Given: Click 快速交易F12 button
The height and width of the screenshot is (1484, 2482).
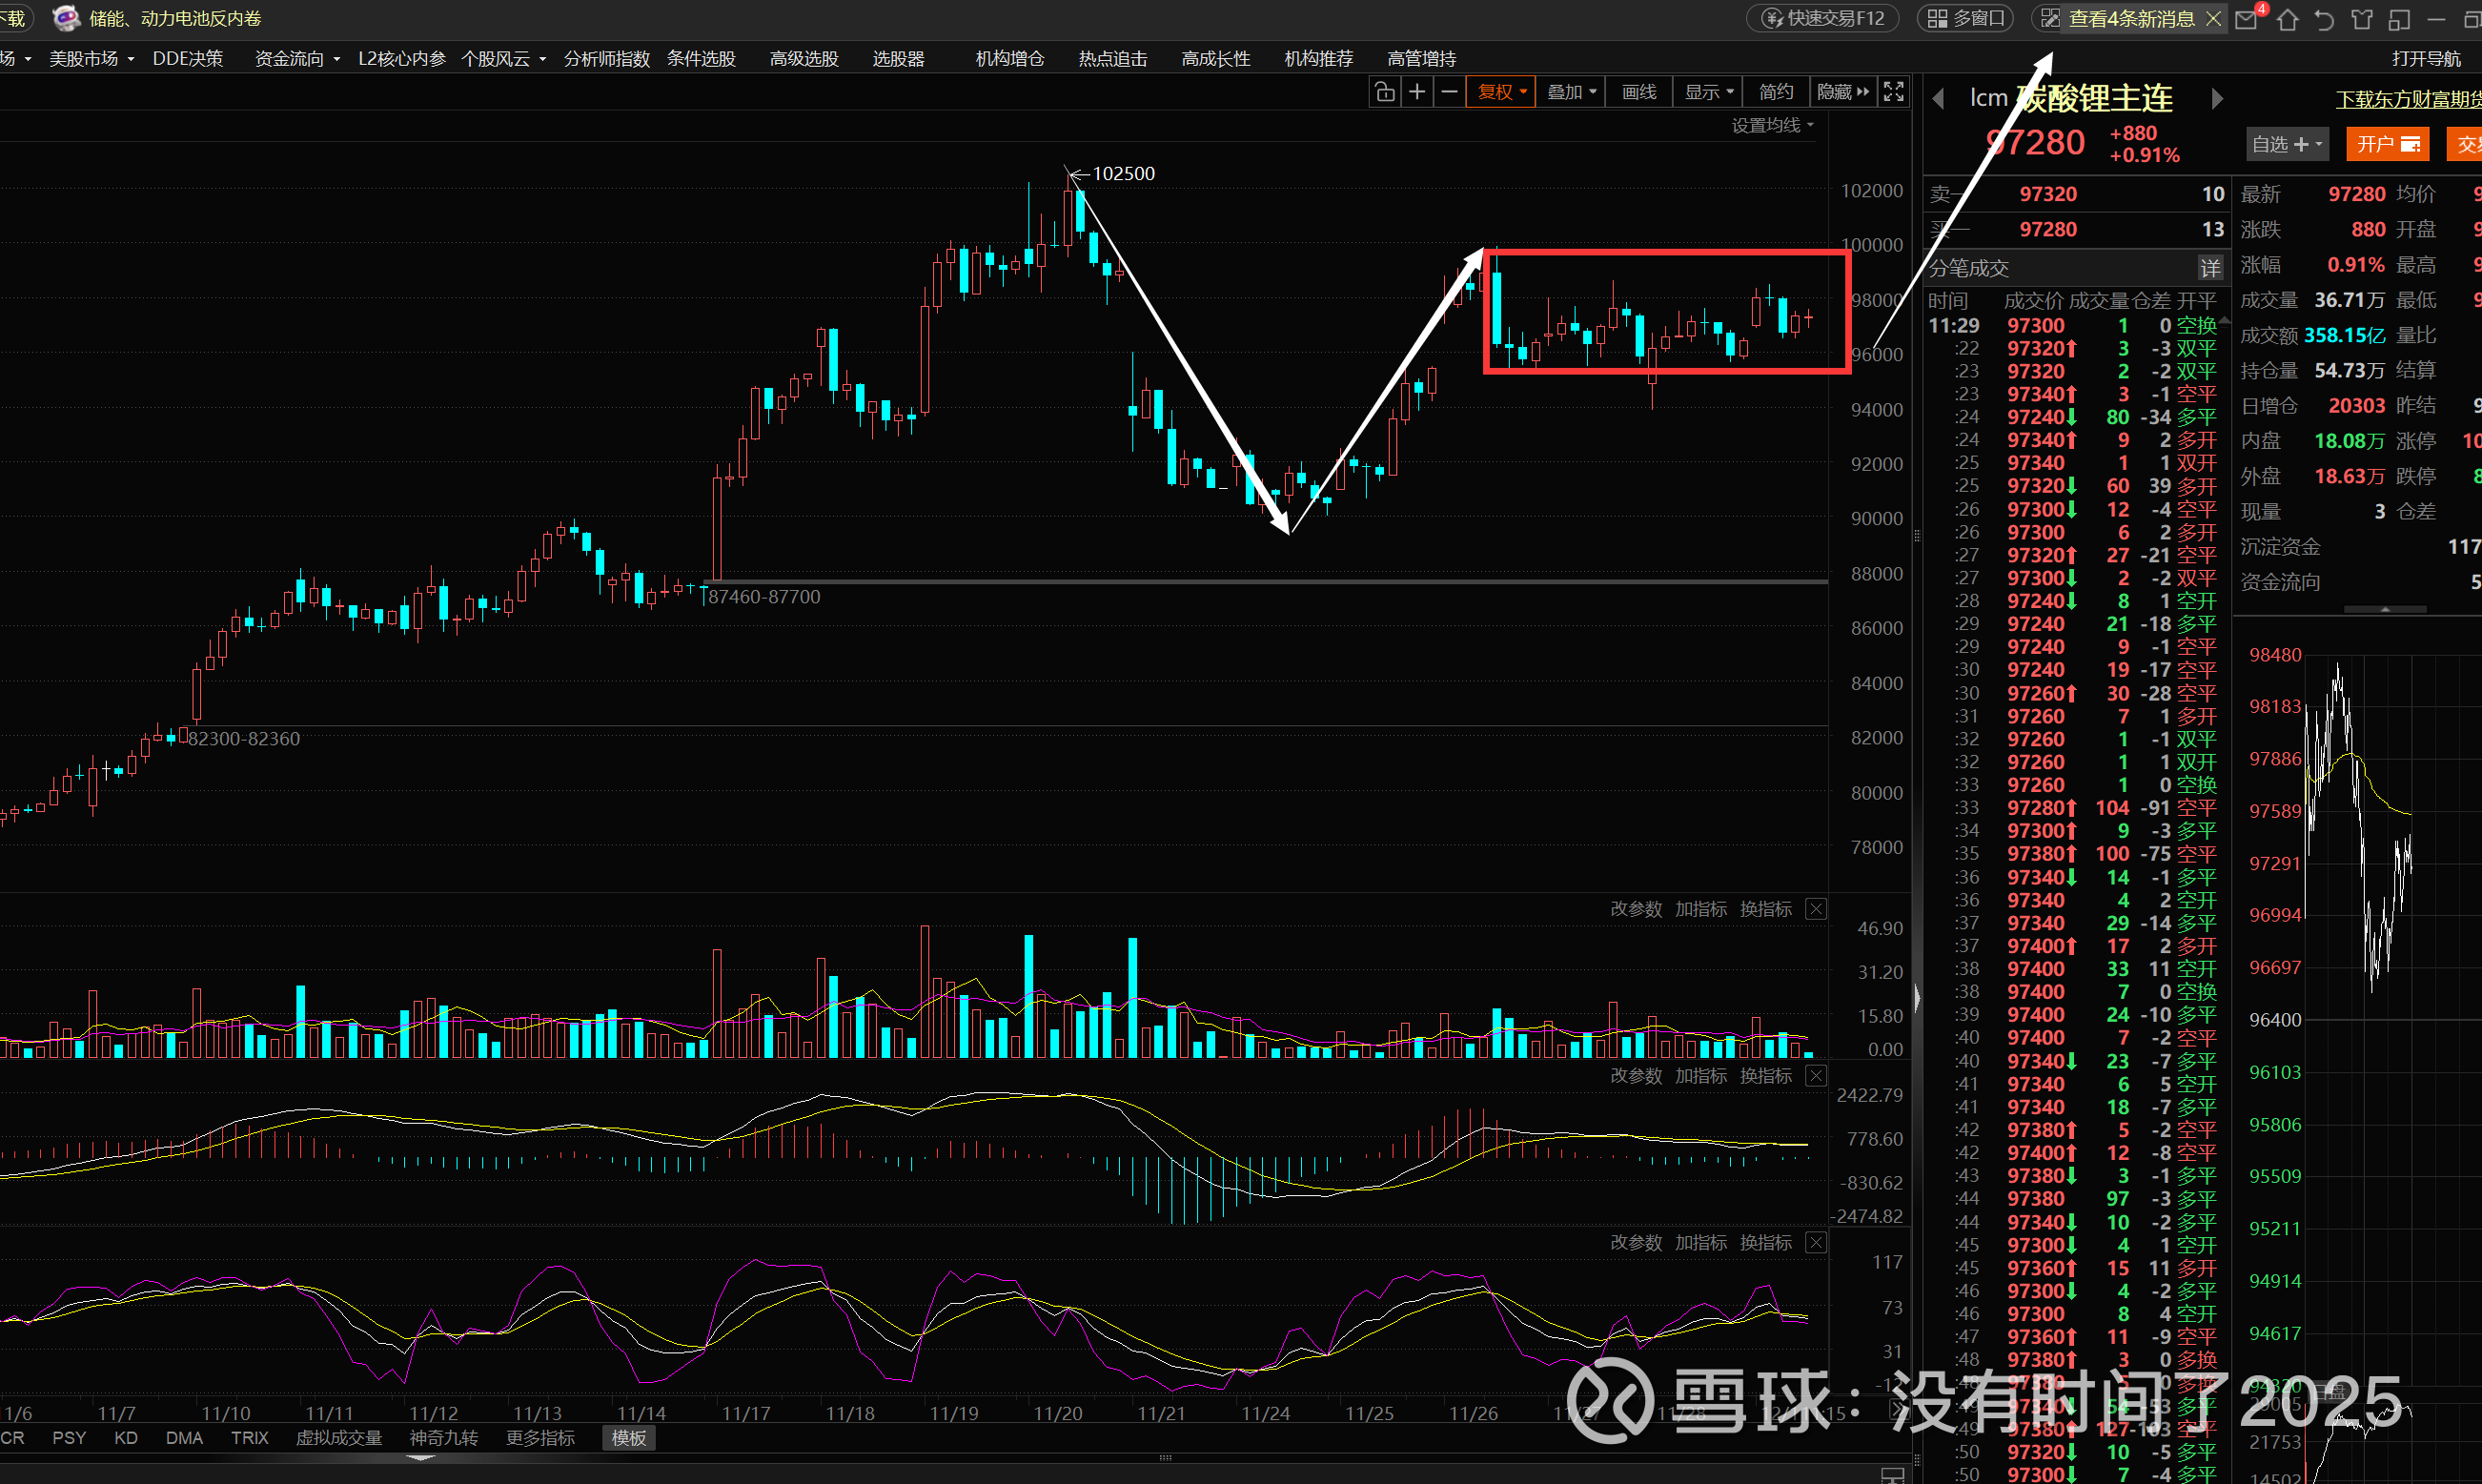Looking at the screenshot, I should point(1824,18).
